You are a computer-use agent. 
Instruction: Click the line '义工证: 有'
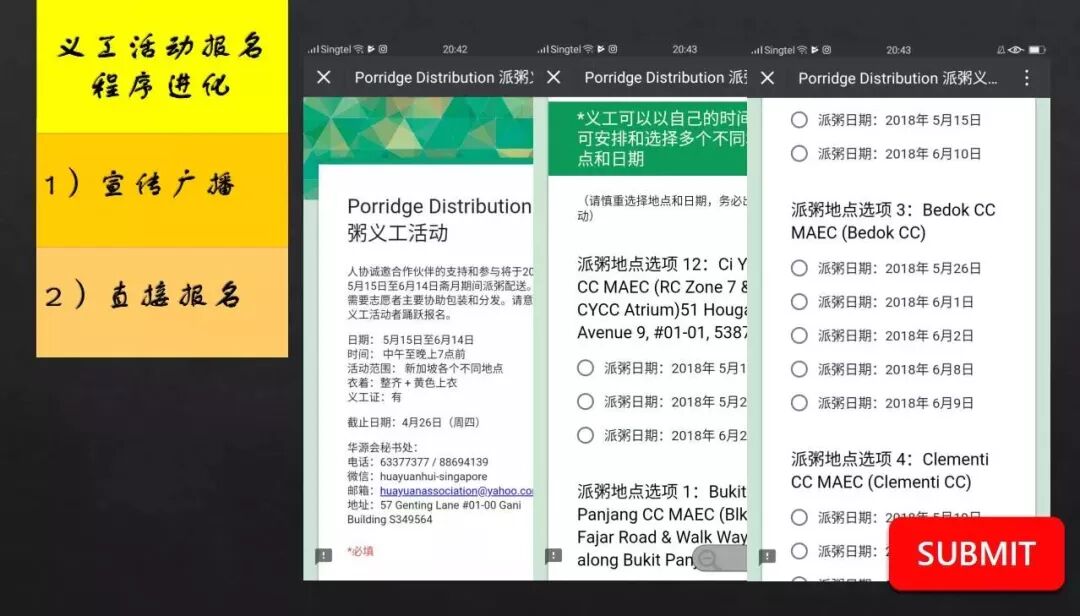click(x=374, y=398)
